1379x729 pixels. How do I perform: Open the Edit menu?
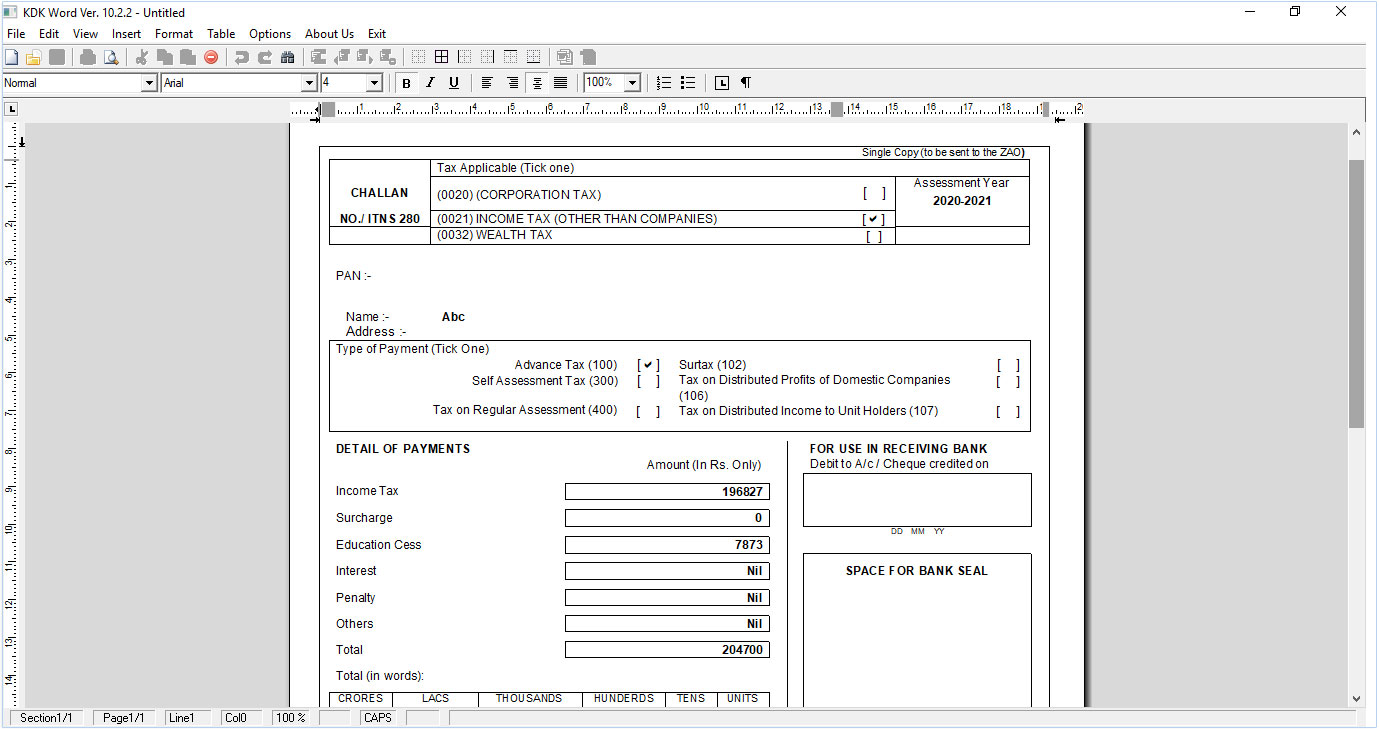point(49,33)
